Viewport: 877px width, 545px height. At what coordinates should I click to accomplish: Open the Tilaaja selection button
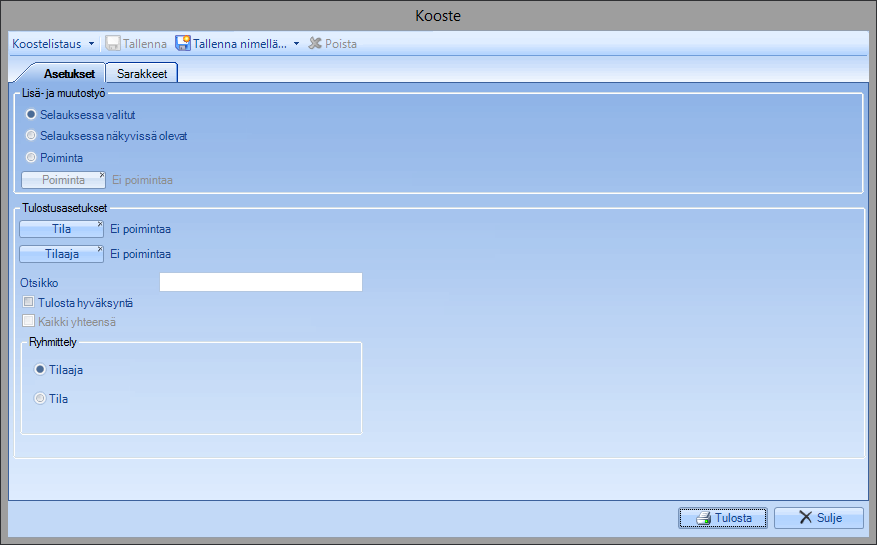pyautogui.click(x=61, y=254)
